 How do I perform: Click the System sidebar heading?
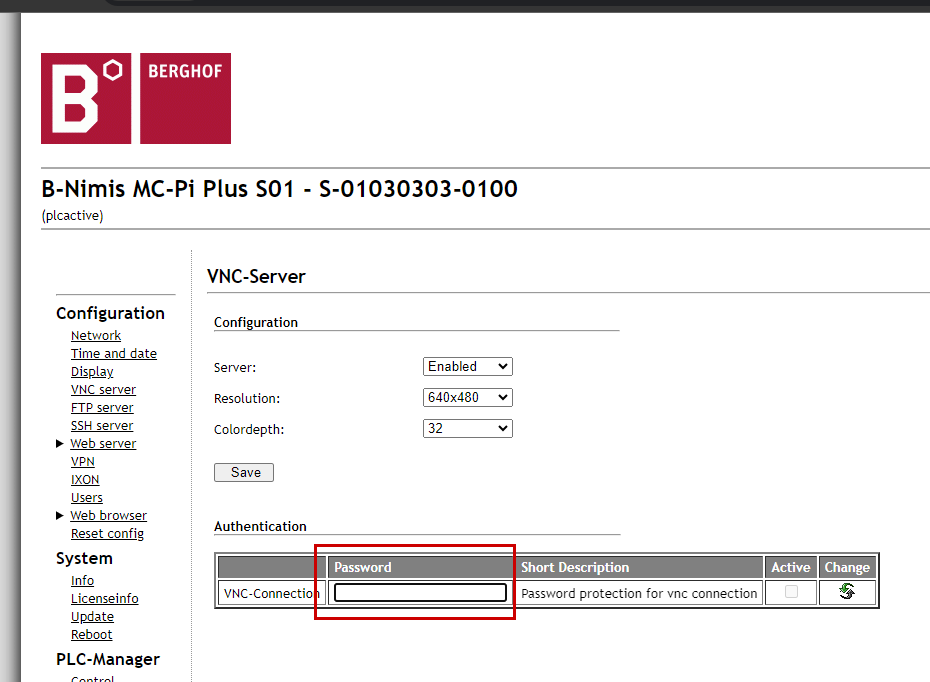tap(84, 558)
